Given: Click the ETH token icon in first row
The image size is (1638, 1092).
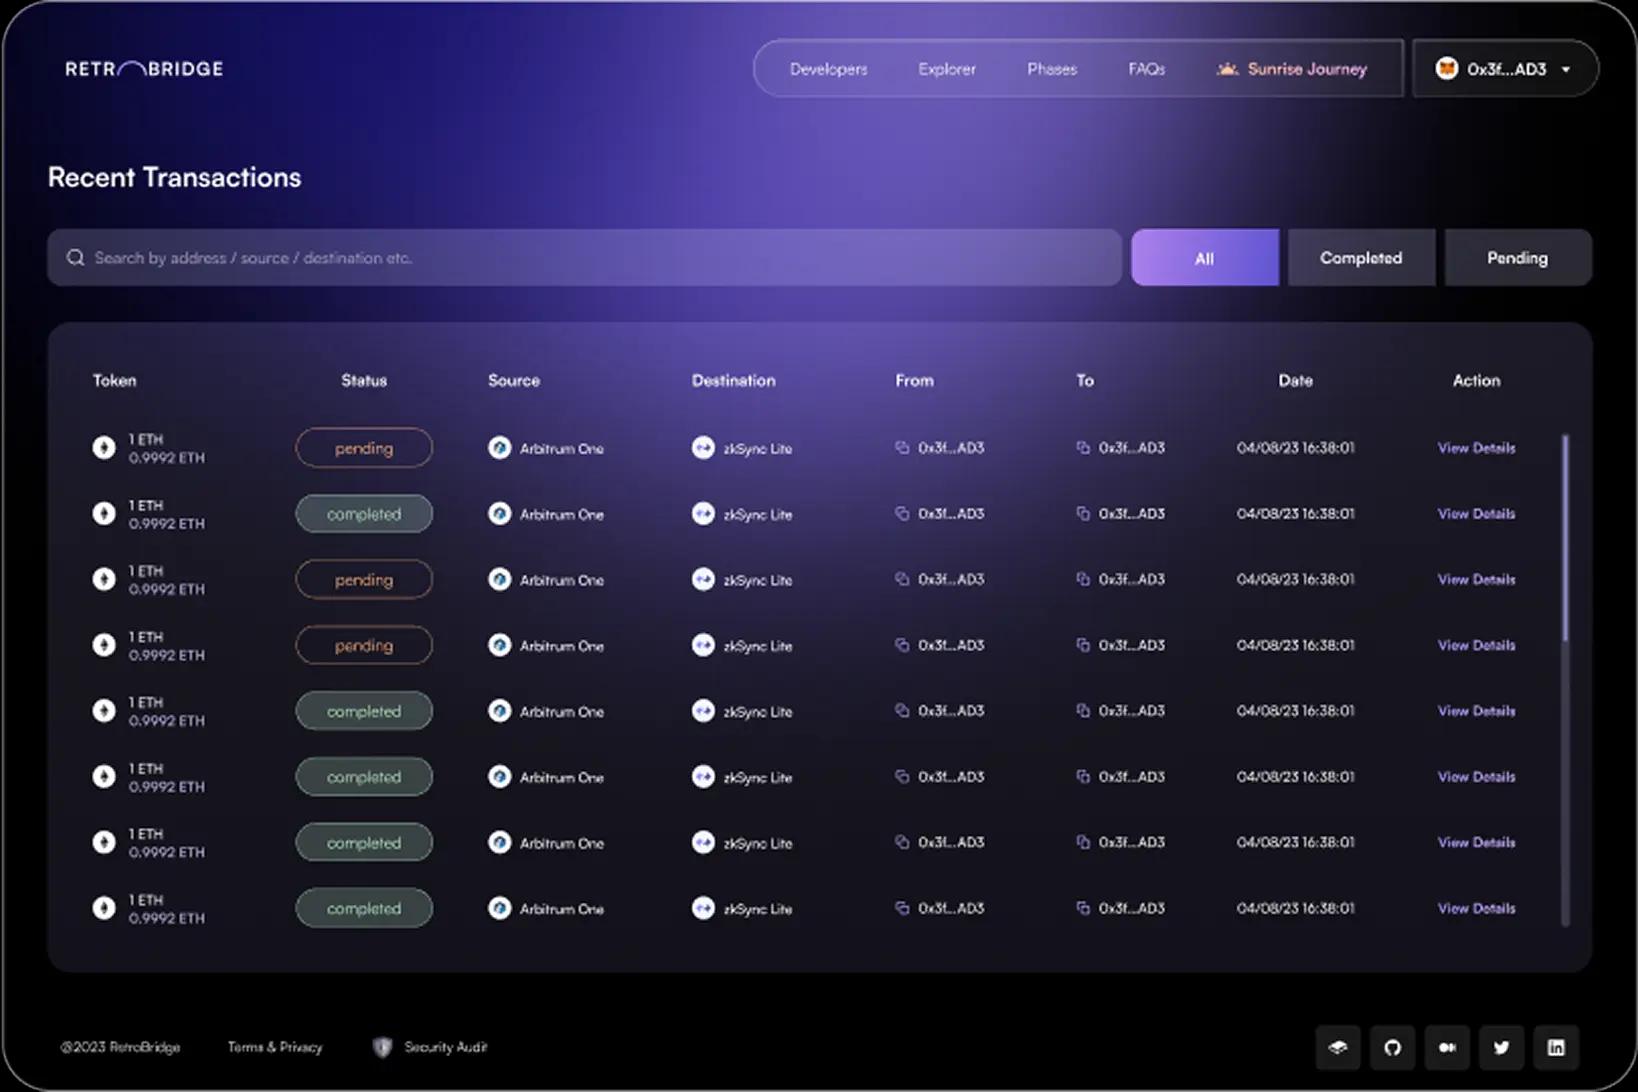Looking at the screenshot, I should pos(104,448).
